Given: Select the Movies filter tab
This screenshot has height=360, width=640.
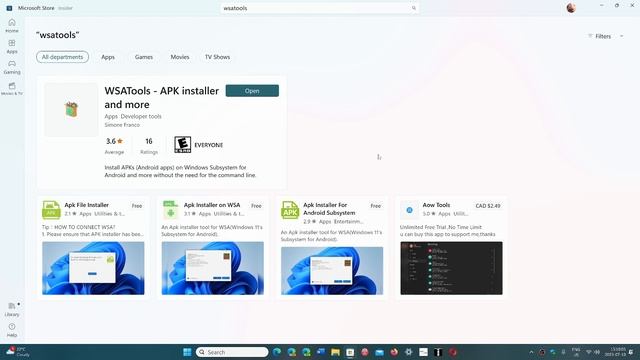Looking at the screenshot, I should (180, 57).
